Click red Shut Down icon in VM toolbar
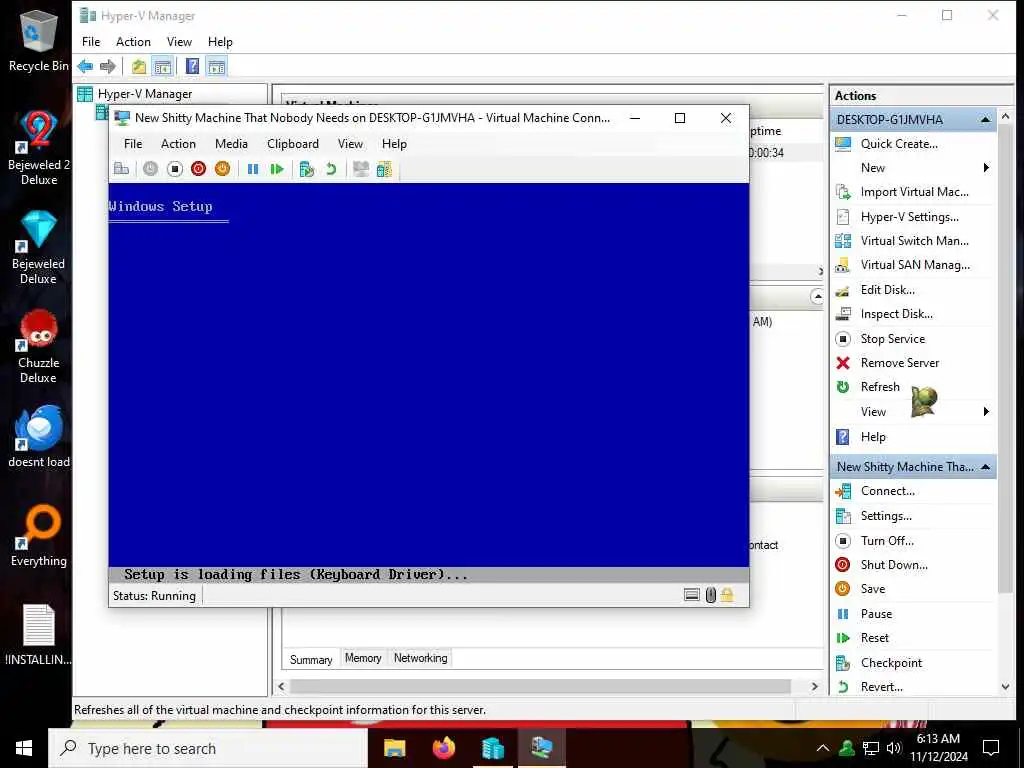 tap(199, 169)
